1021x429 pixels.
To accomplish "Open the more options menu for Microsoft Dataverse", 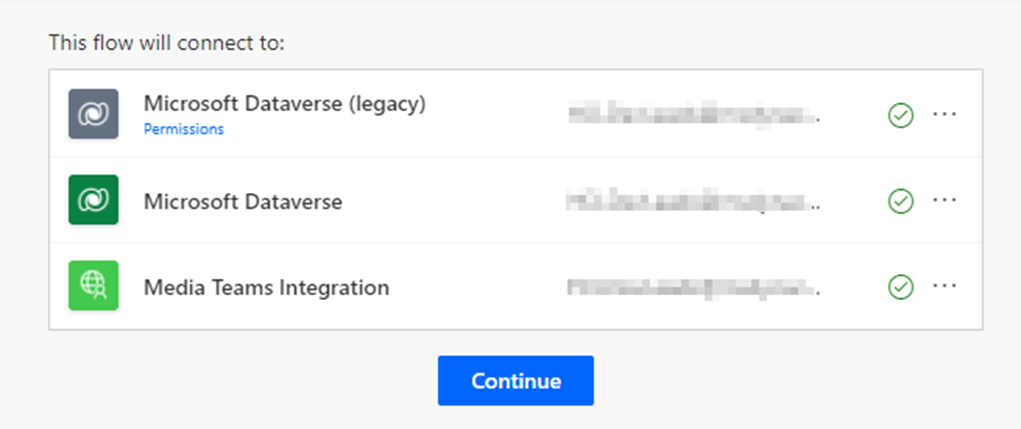I will pos(945,200).
